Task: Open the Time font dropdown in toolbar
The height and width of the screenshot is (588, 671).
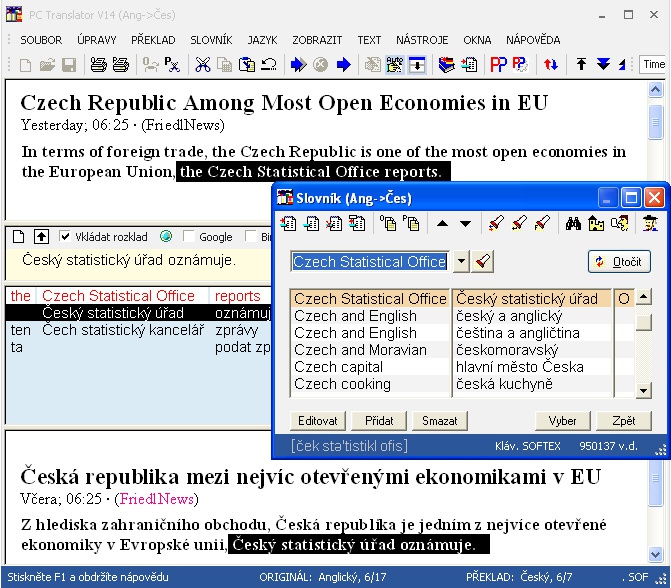Action: point(653,65)
